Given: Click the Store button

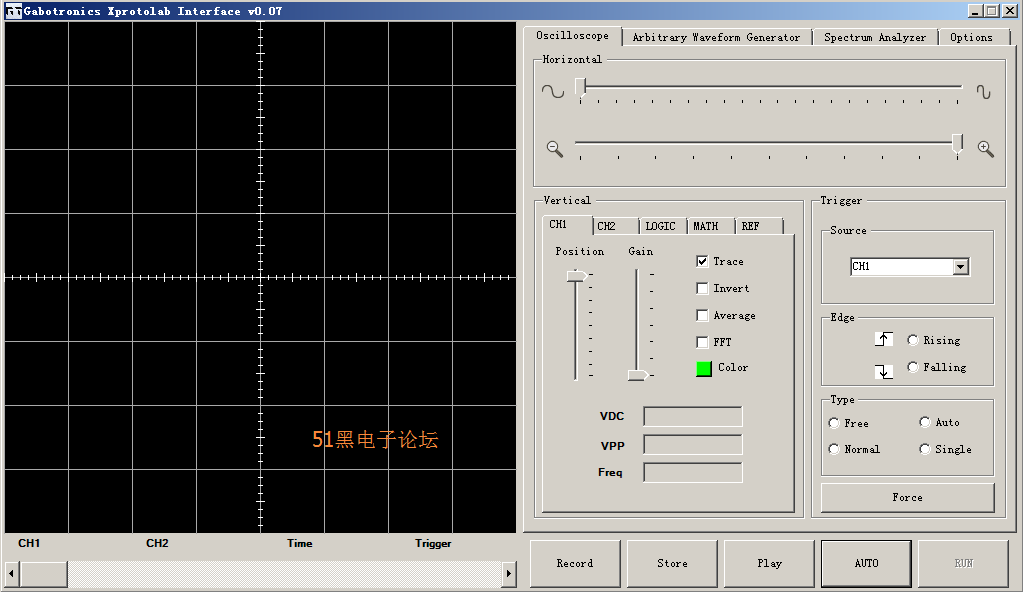Looking at the screenshot, I should (x=672, y=563).
